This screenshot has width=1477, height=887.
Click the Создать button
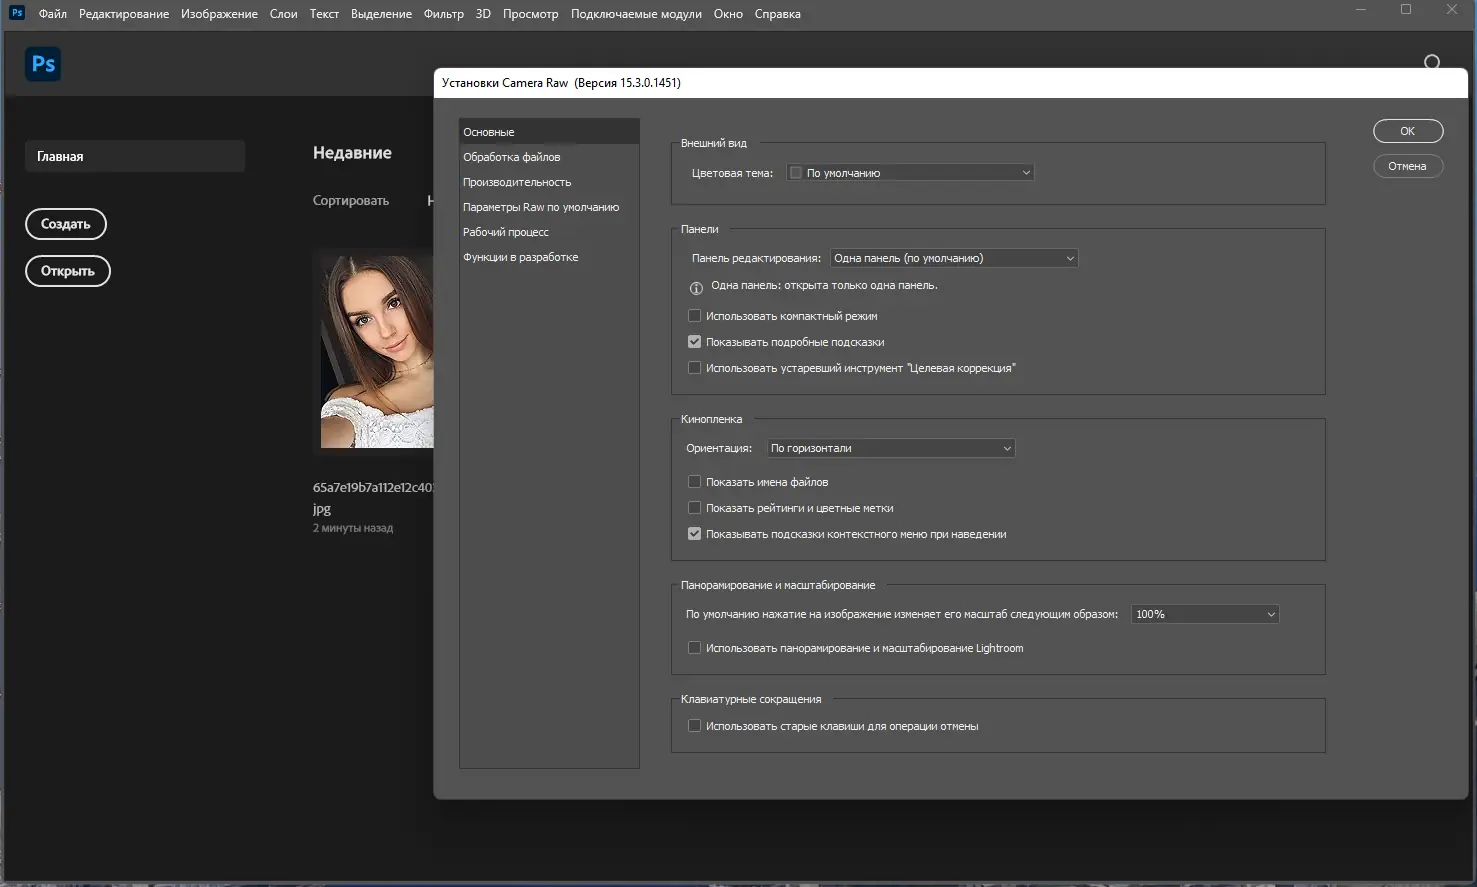coord(66,224)
